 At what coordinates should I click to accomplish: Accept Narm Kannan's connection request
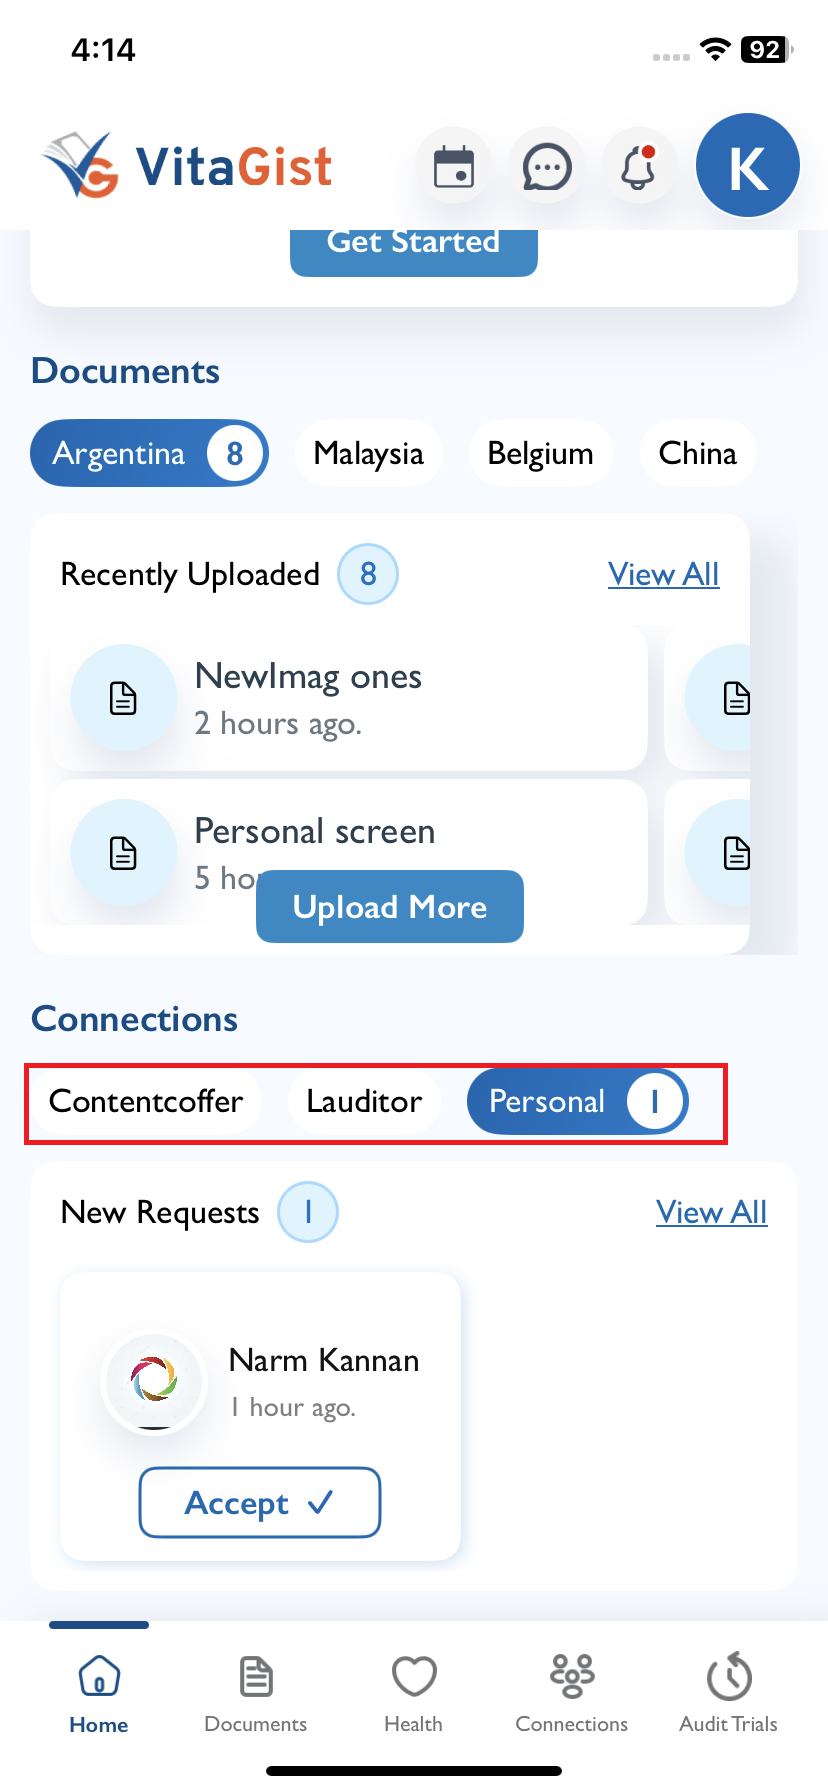[260, 1502]
